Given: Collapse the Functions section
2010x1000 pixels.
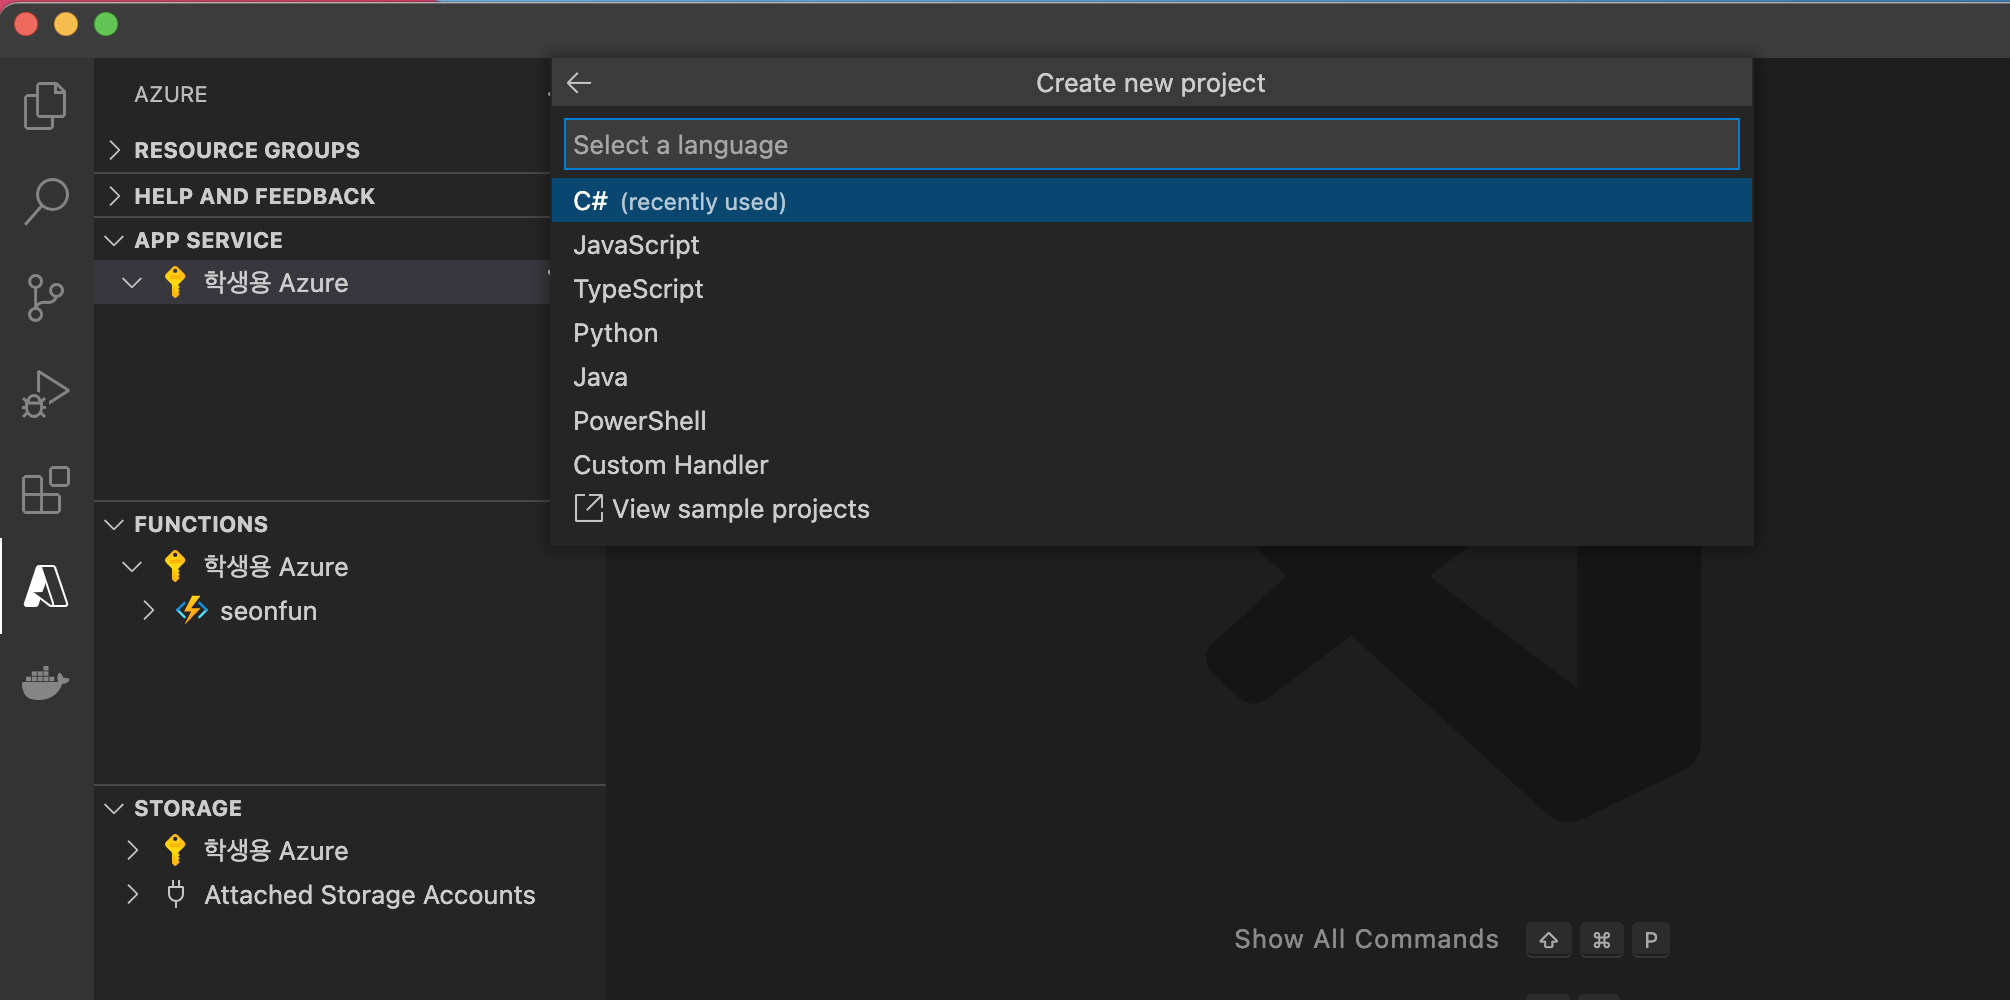Looking at the screenshot, I should click(114, 524).
